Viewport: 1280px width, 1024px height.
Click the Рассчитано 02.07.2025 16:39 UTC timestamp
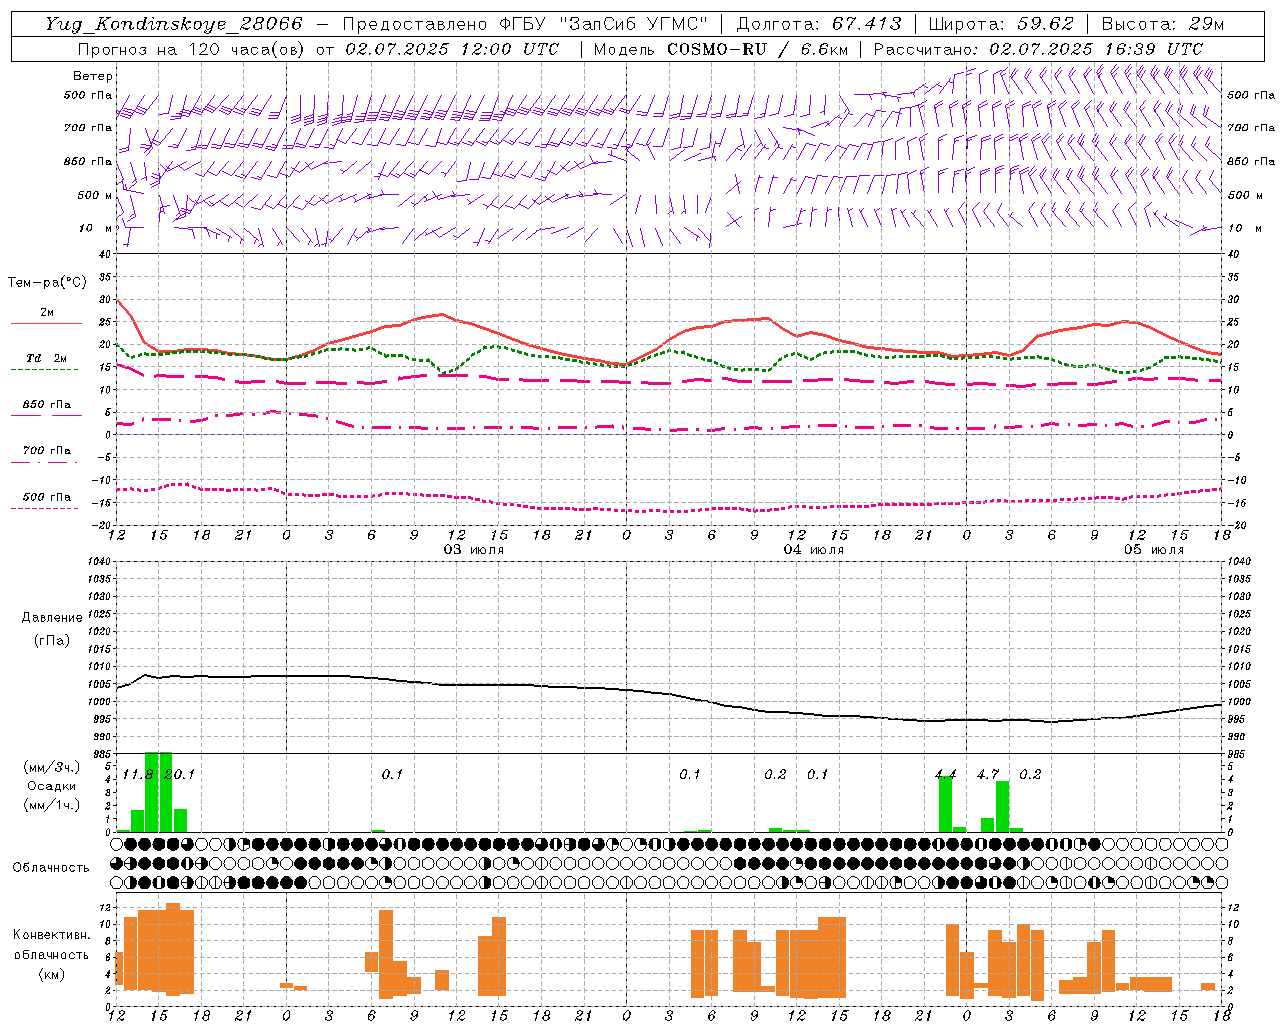coord(1038,49)
